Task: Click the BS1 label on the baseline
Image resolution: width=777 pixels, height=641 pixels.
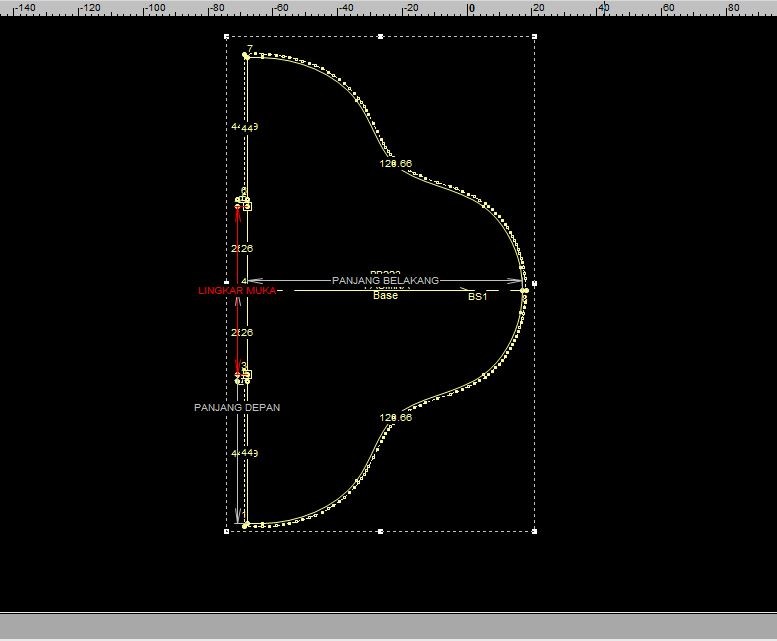Action: 477,297
